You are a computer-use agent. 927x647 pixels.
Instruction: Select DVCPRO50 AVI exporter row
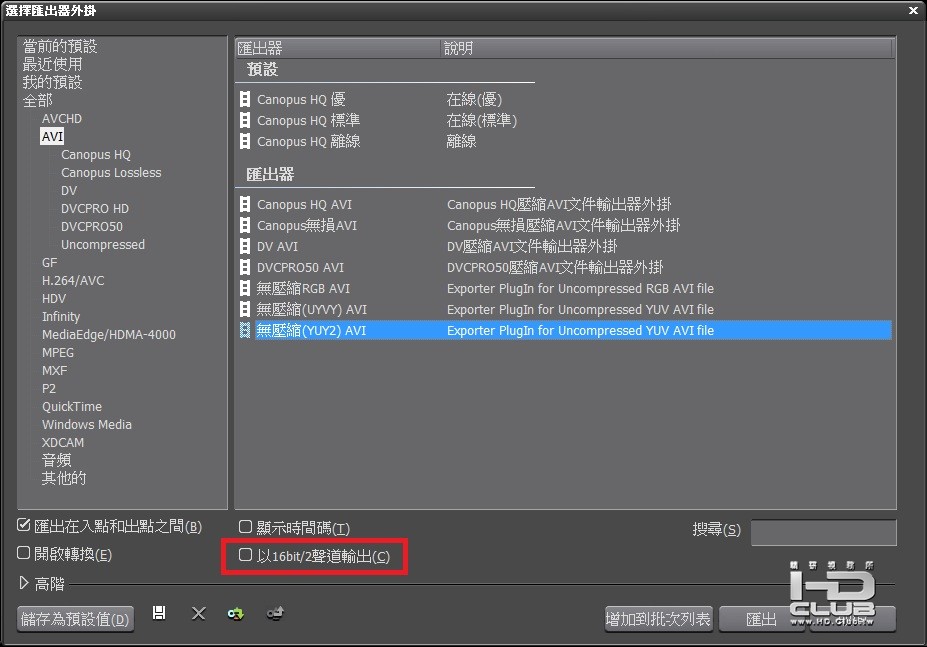point(564,267)
